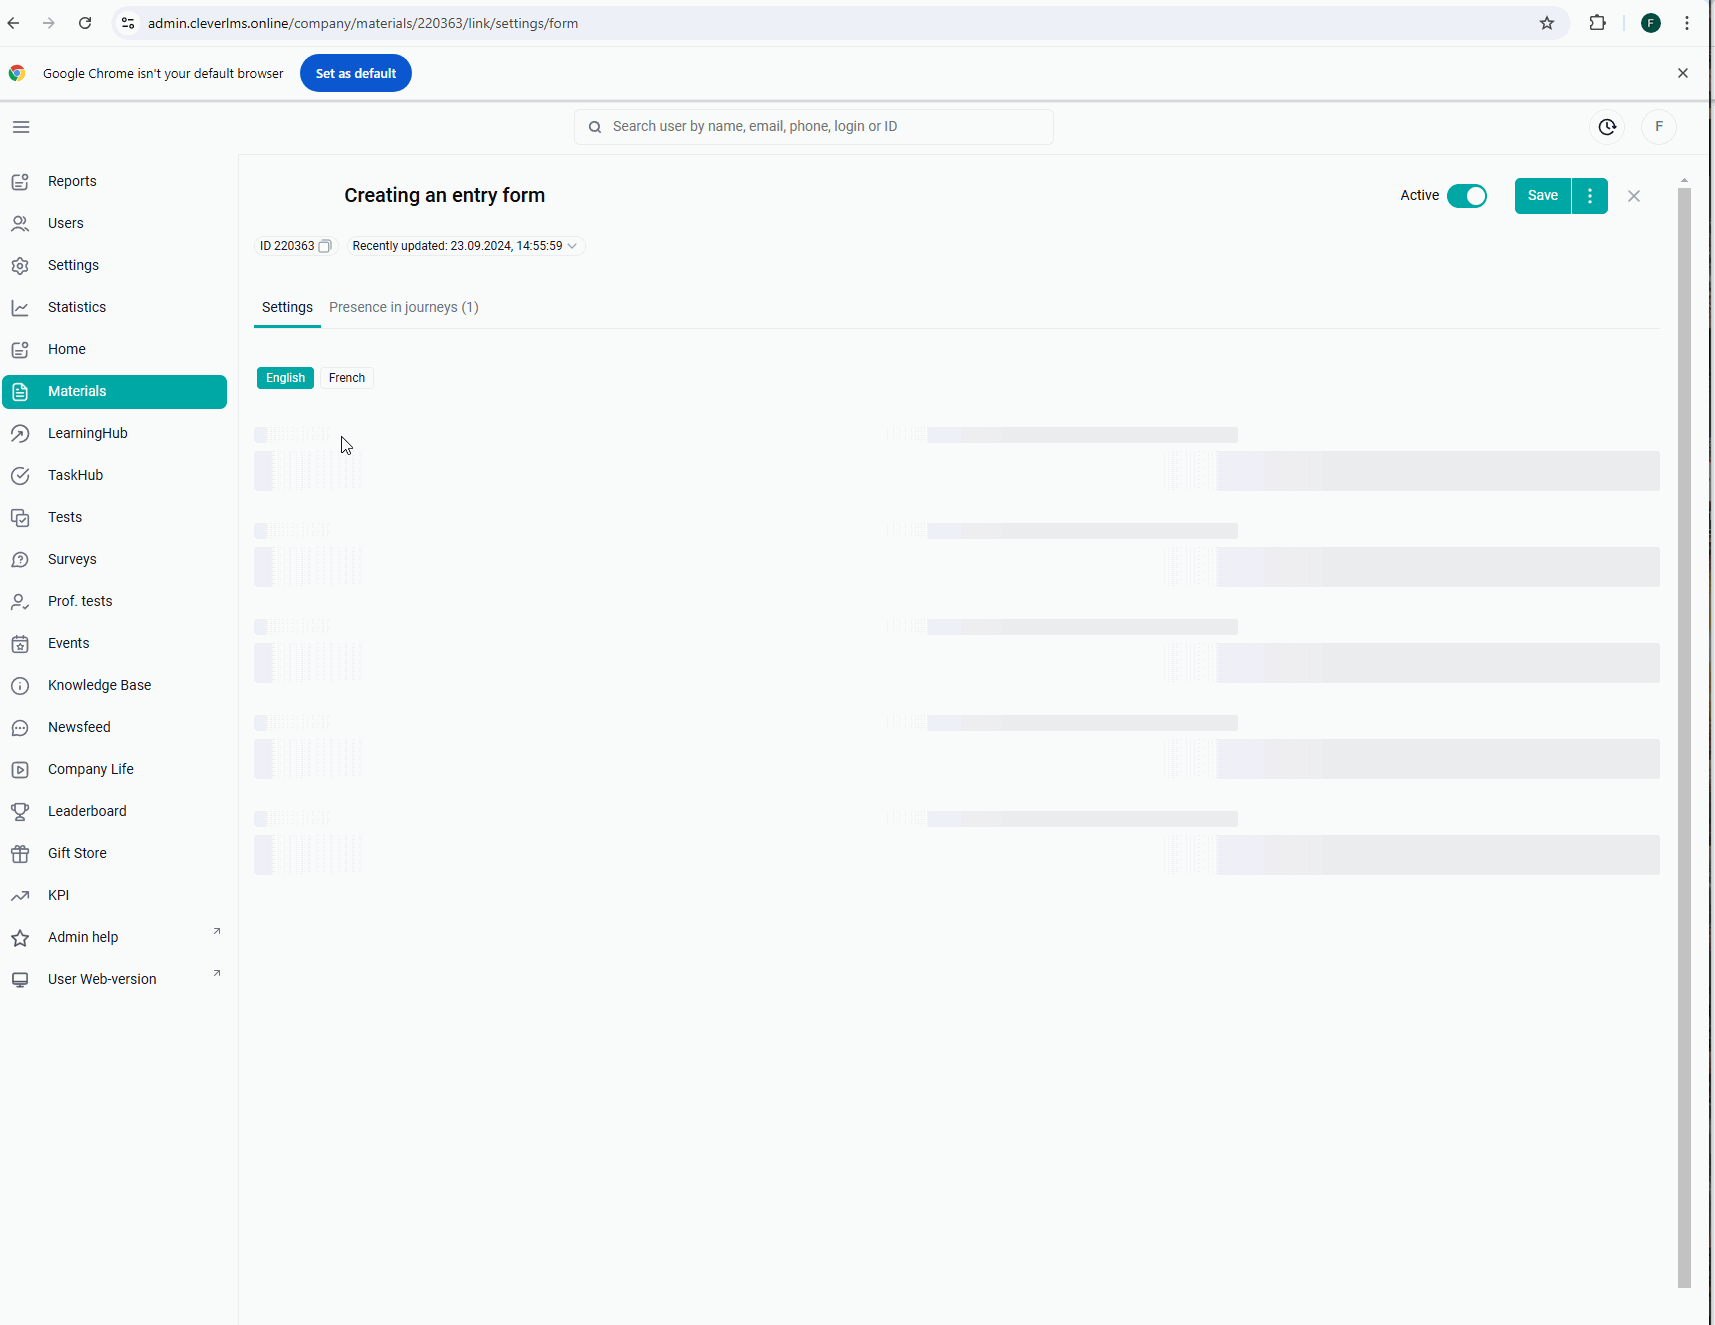Image resolution: width=1715 pixels, height=1325 pixels.
Task: Toggle the Active switch off
Action: point(1467,196)
